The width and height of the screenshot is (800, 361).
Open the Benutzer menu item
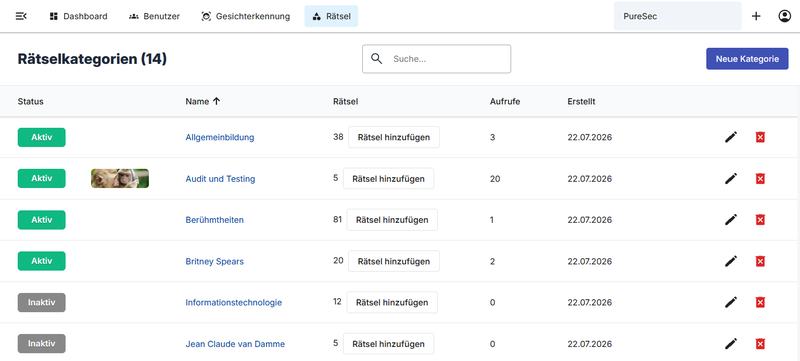click(154, 16)
